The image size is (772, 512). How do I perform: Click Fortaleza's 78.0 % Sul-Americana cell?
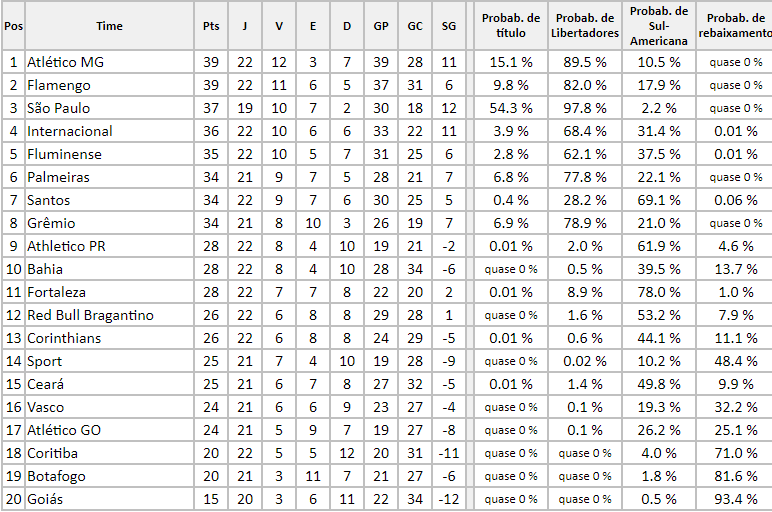[659, 292]
